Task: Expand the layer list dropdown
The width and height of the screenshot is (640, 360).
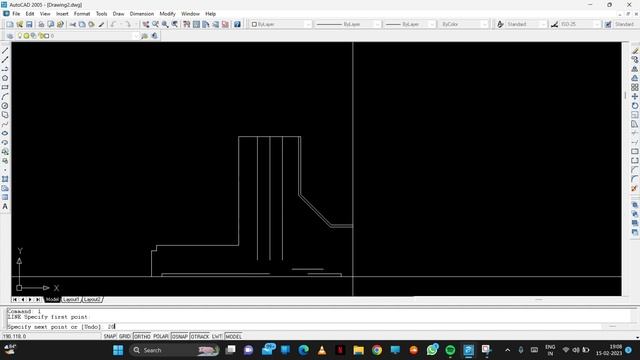Action: click(x=136, y=36)
